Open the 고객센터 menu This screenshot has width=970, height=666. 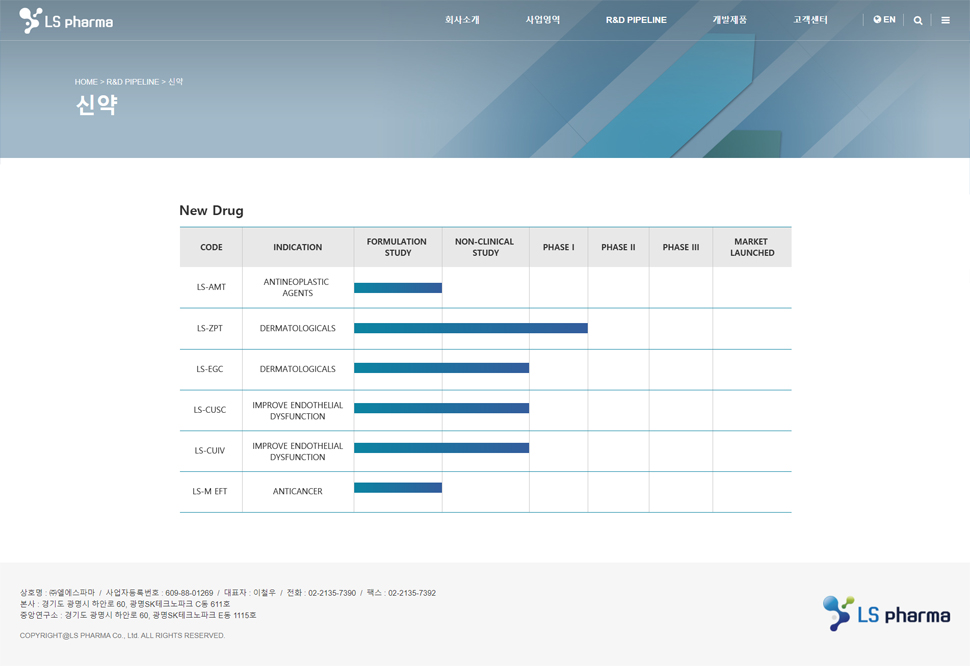tap(810, 20)
